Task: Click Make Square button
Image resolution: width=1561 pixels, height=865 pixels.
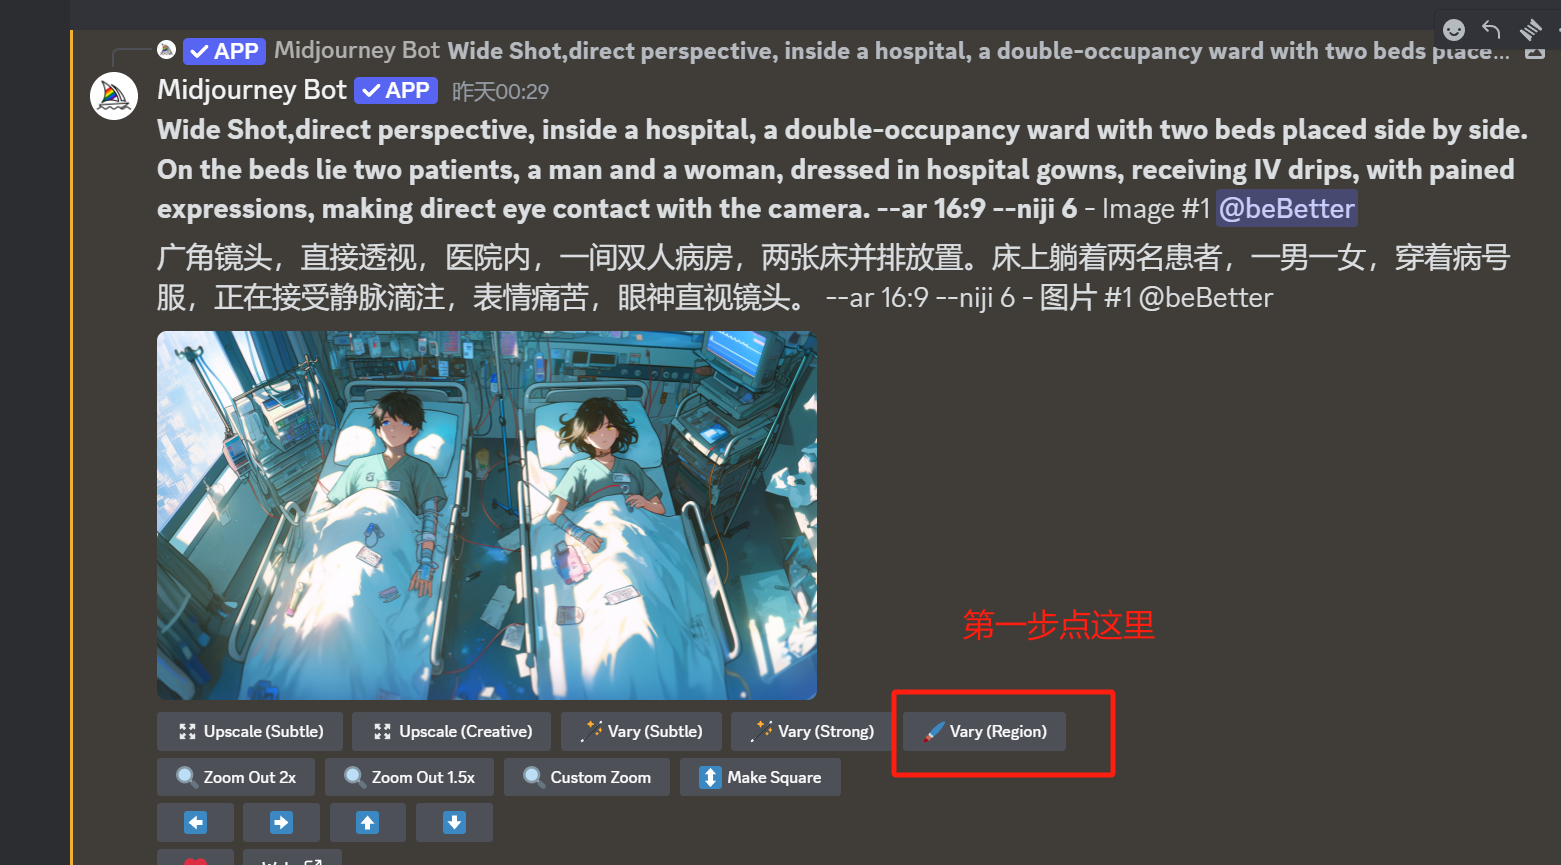Action: coord(760,777)
